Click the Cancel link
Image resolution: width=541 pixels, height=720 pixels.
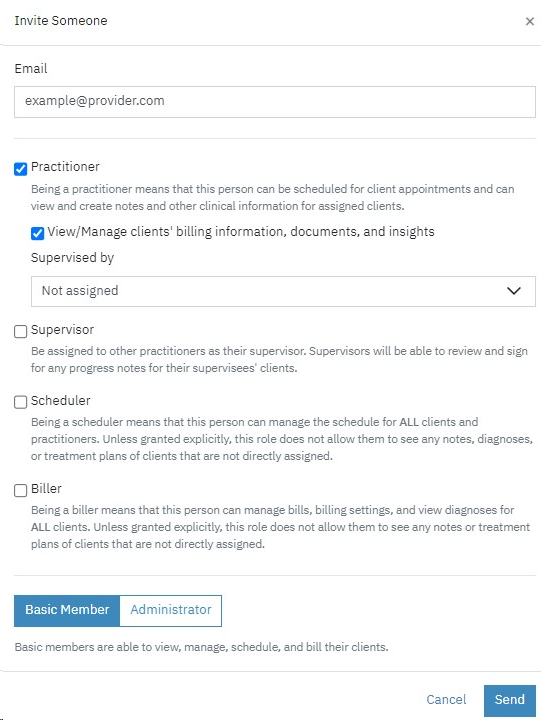(x=446, y=699)
